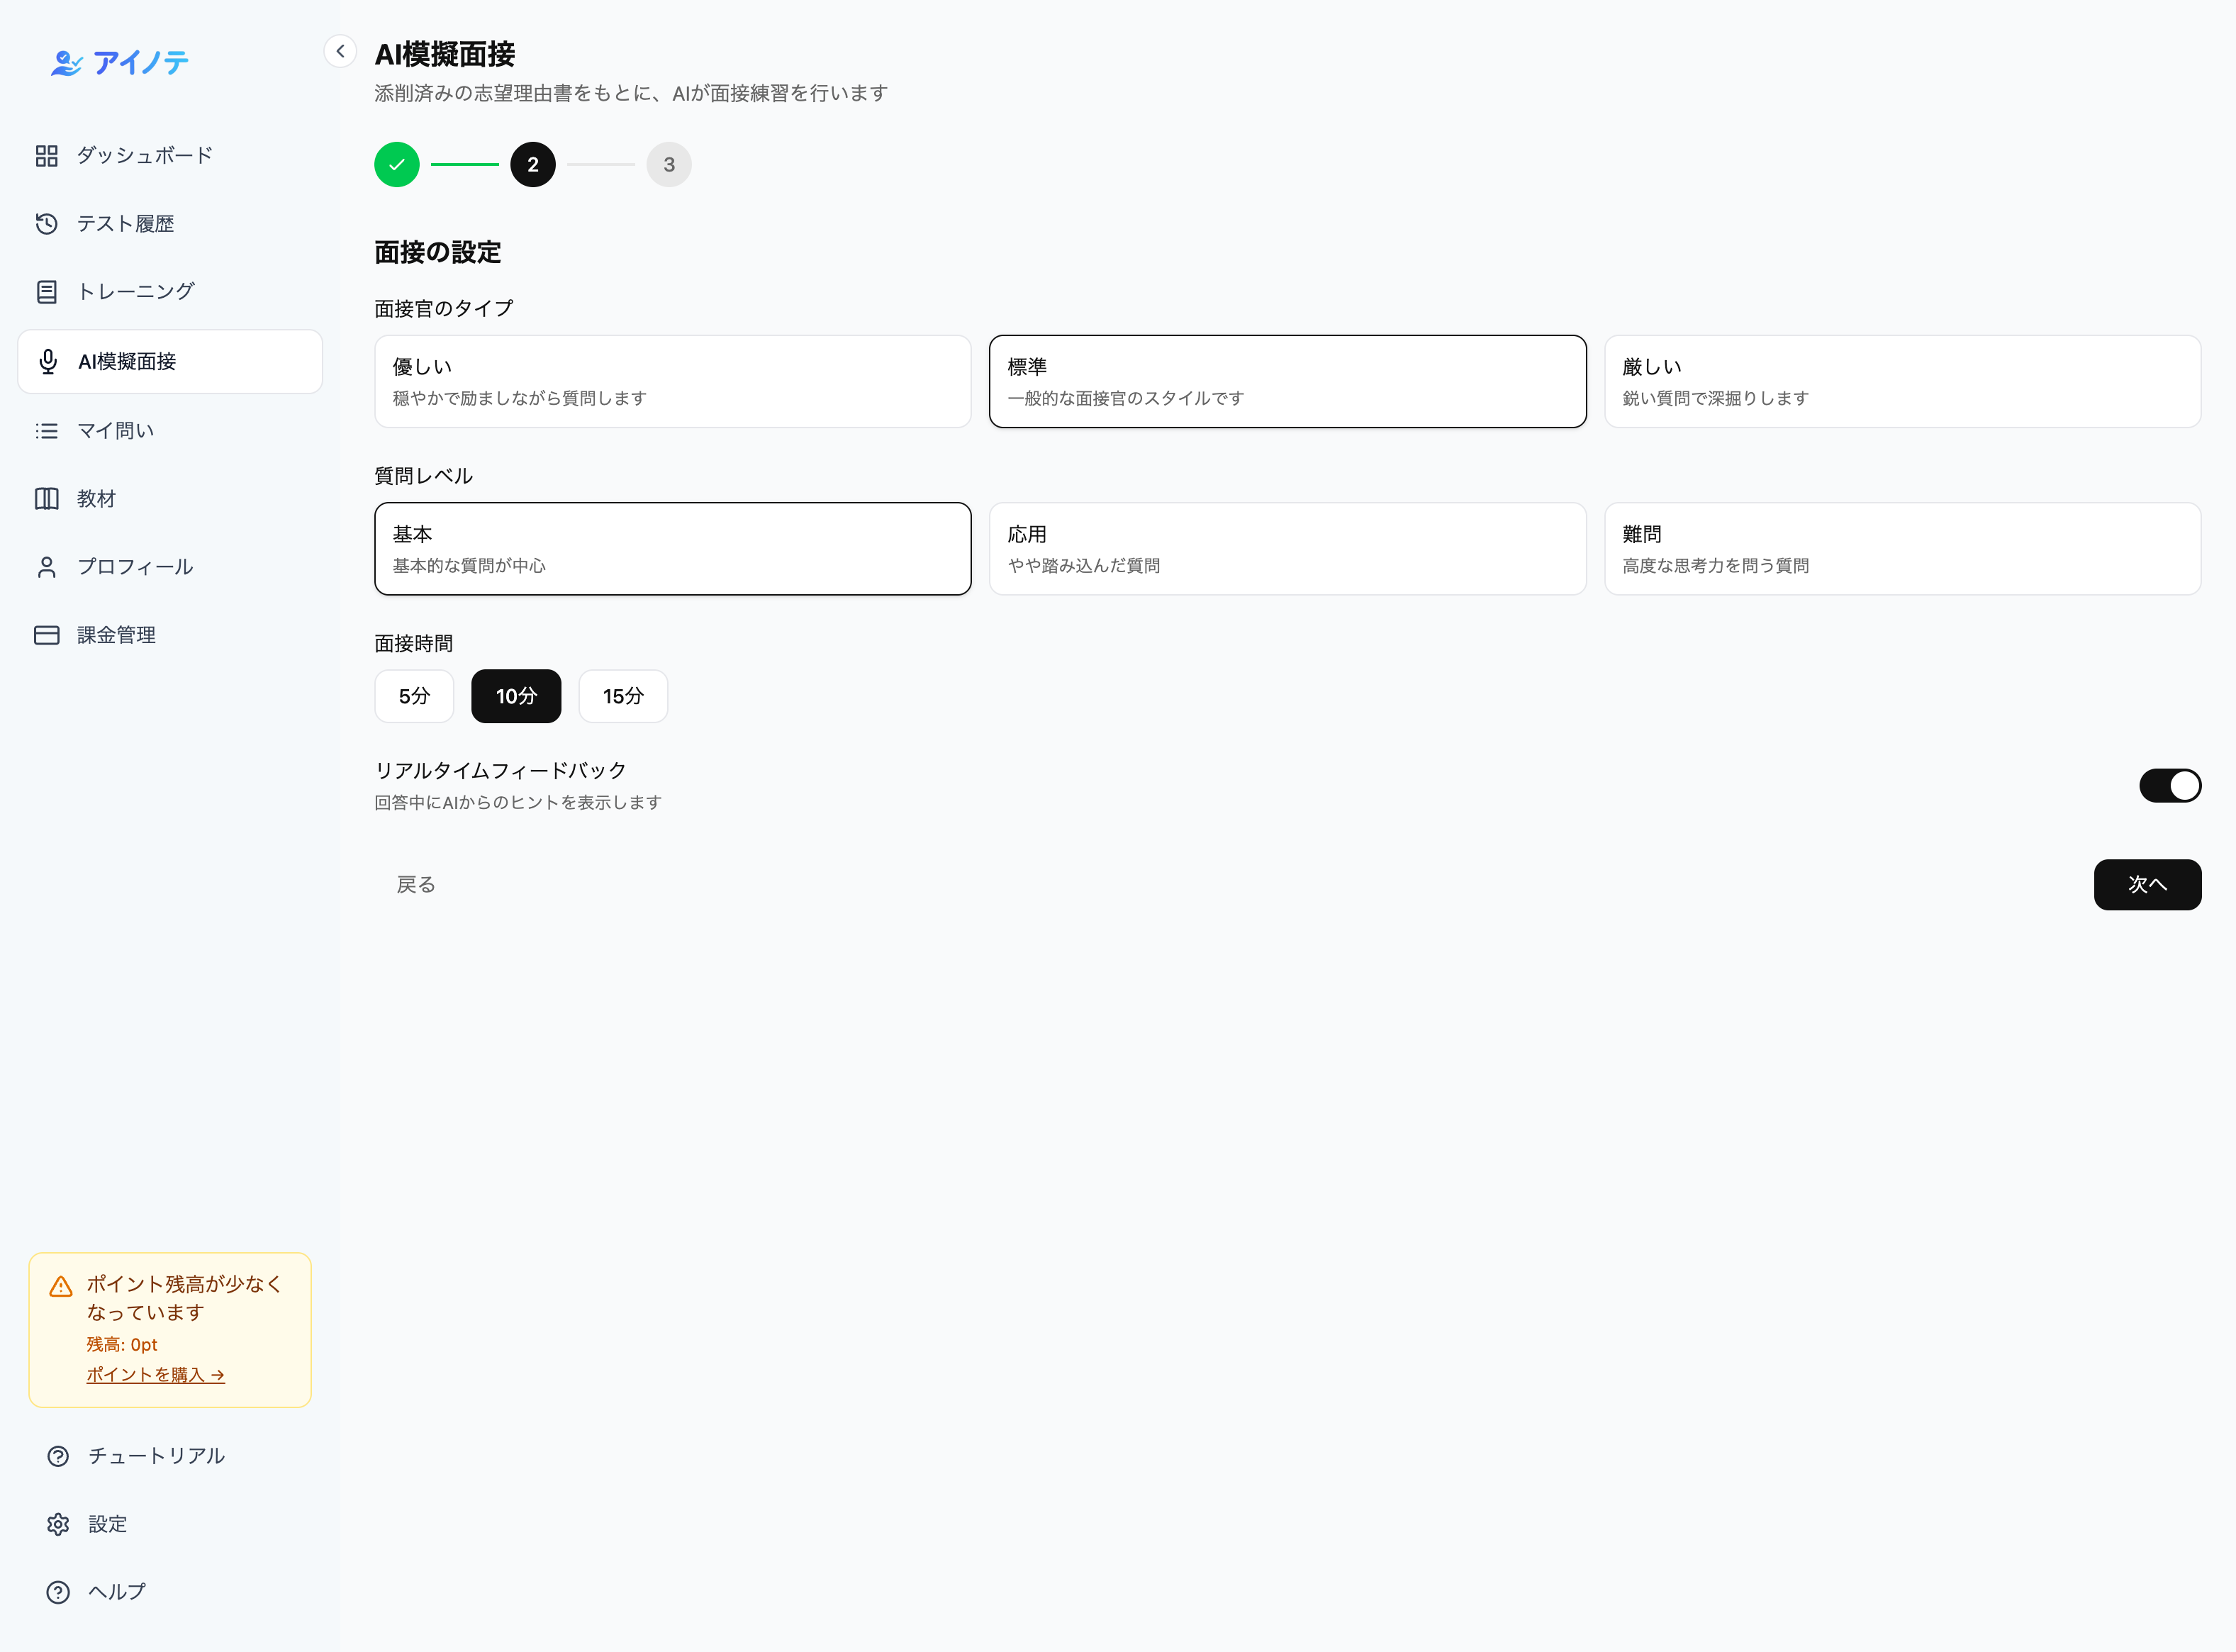Open マイ問い menu item
The height and width of the screenshot is (1652, 2236).
(x=115, y=431)
